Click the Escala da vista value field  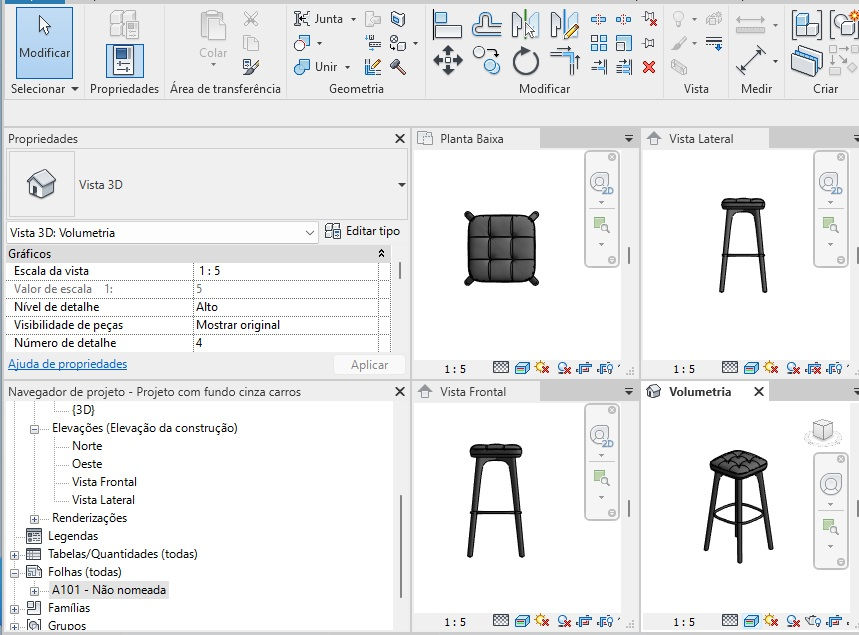[286, 271]
